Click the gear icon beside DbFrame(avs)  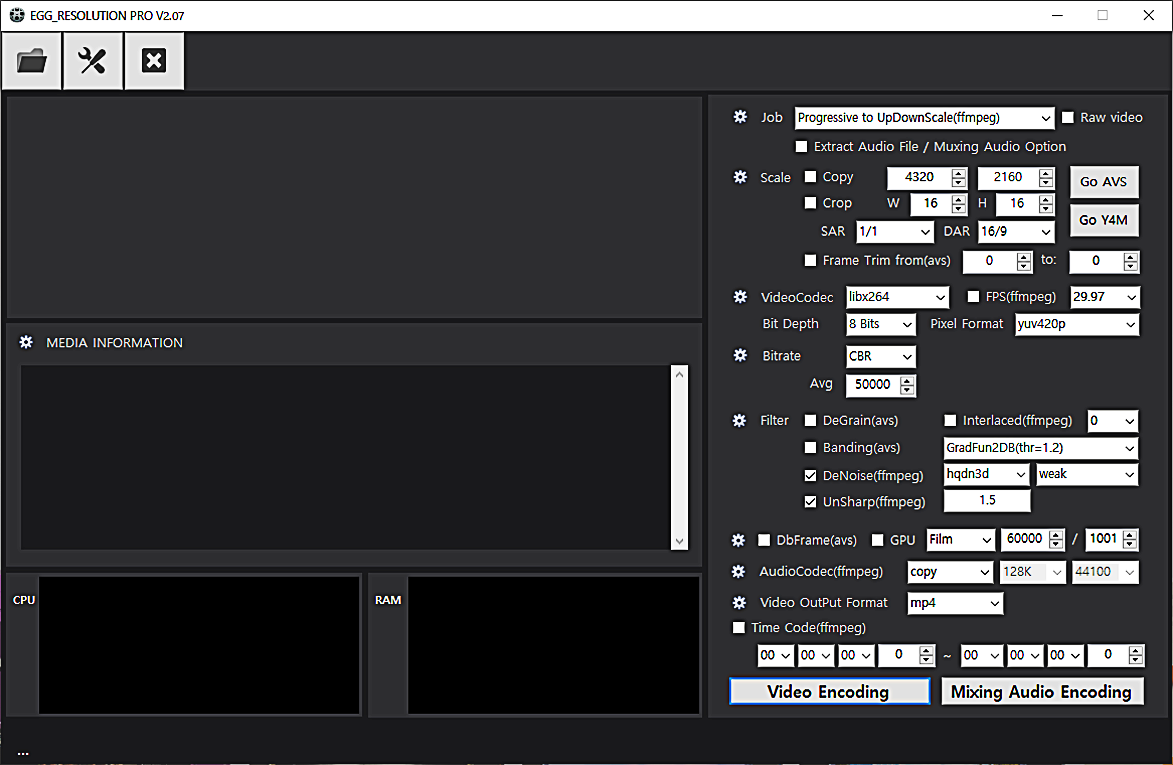coord(738,540)
